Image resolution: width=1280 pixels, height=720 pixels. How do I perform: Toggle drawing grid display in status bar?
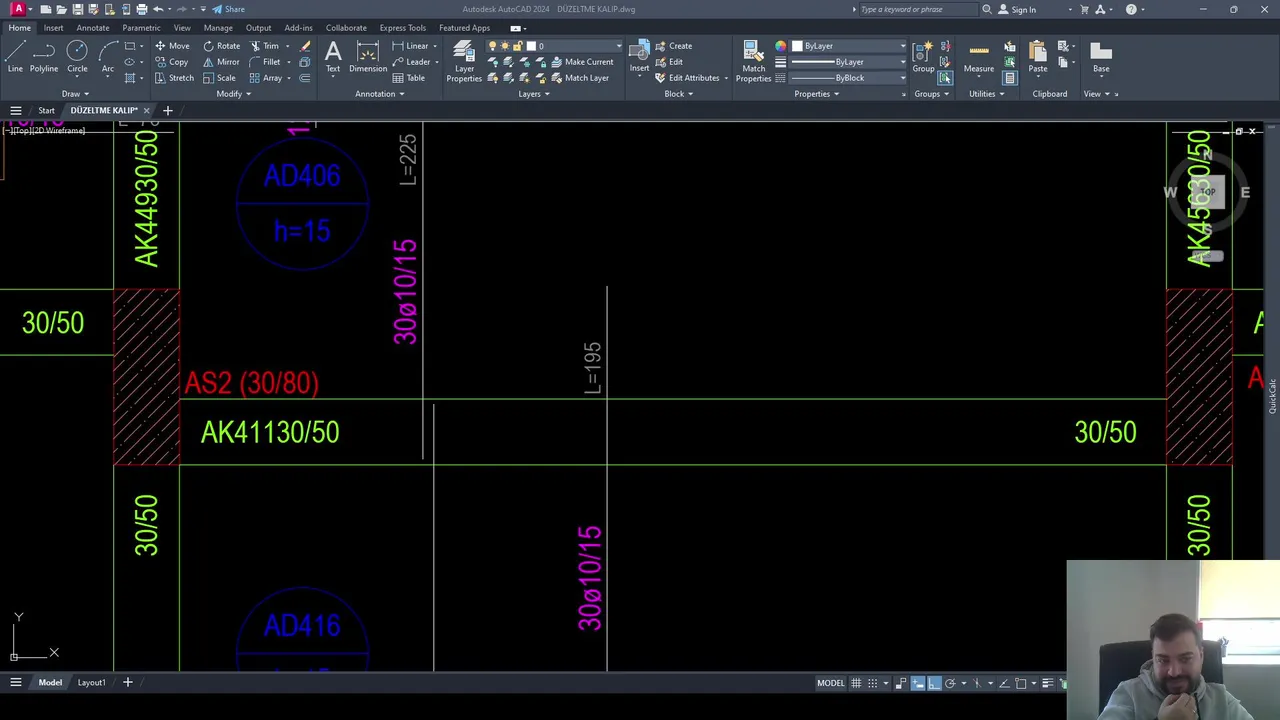(x=856, y=683)
